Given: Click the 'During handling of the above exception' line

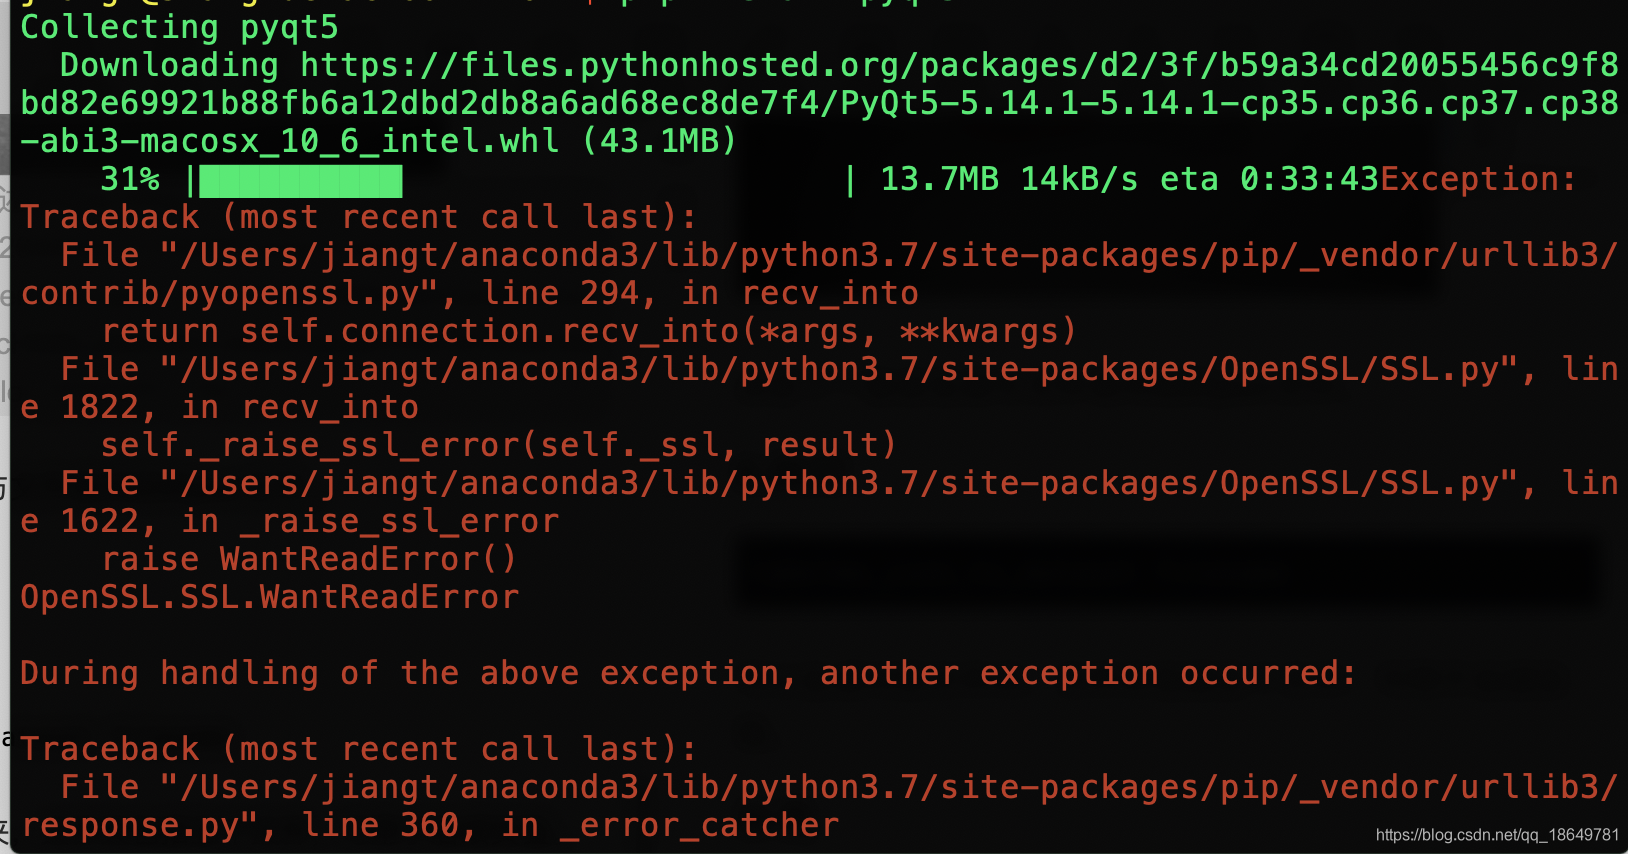Looking at the screenshot, I should point(688,673).
